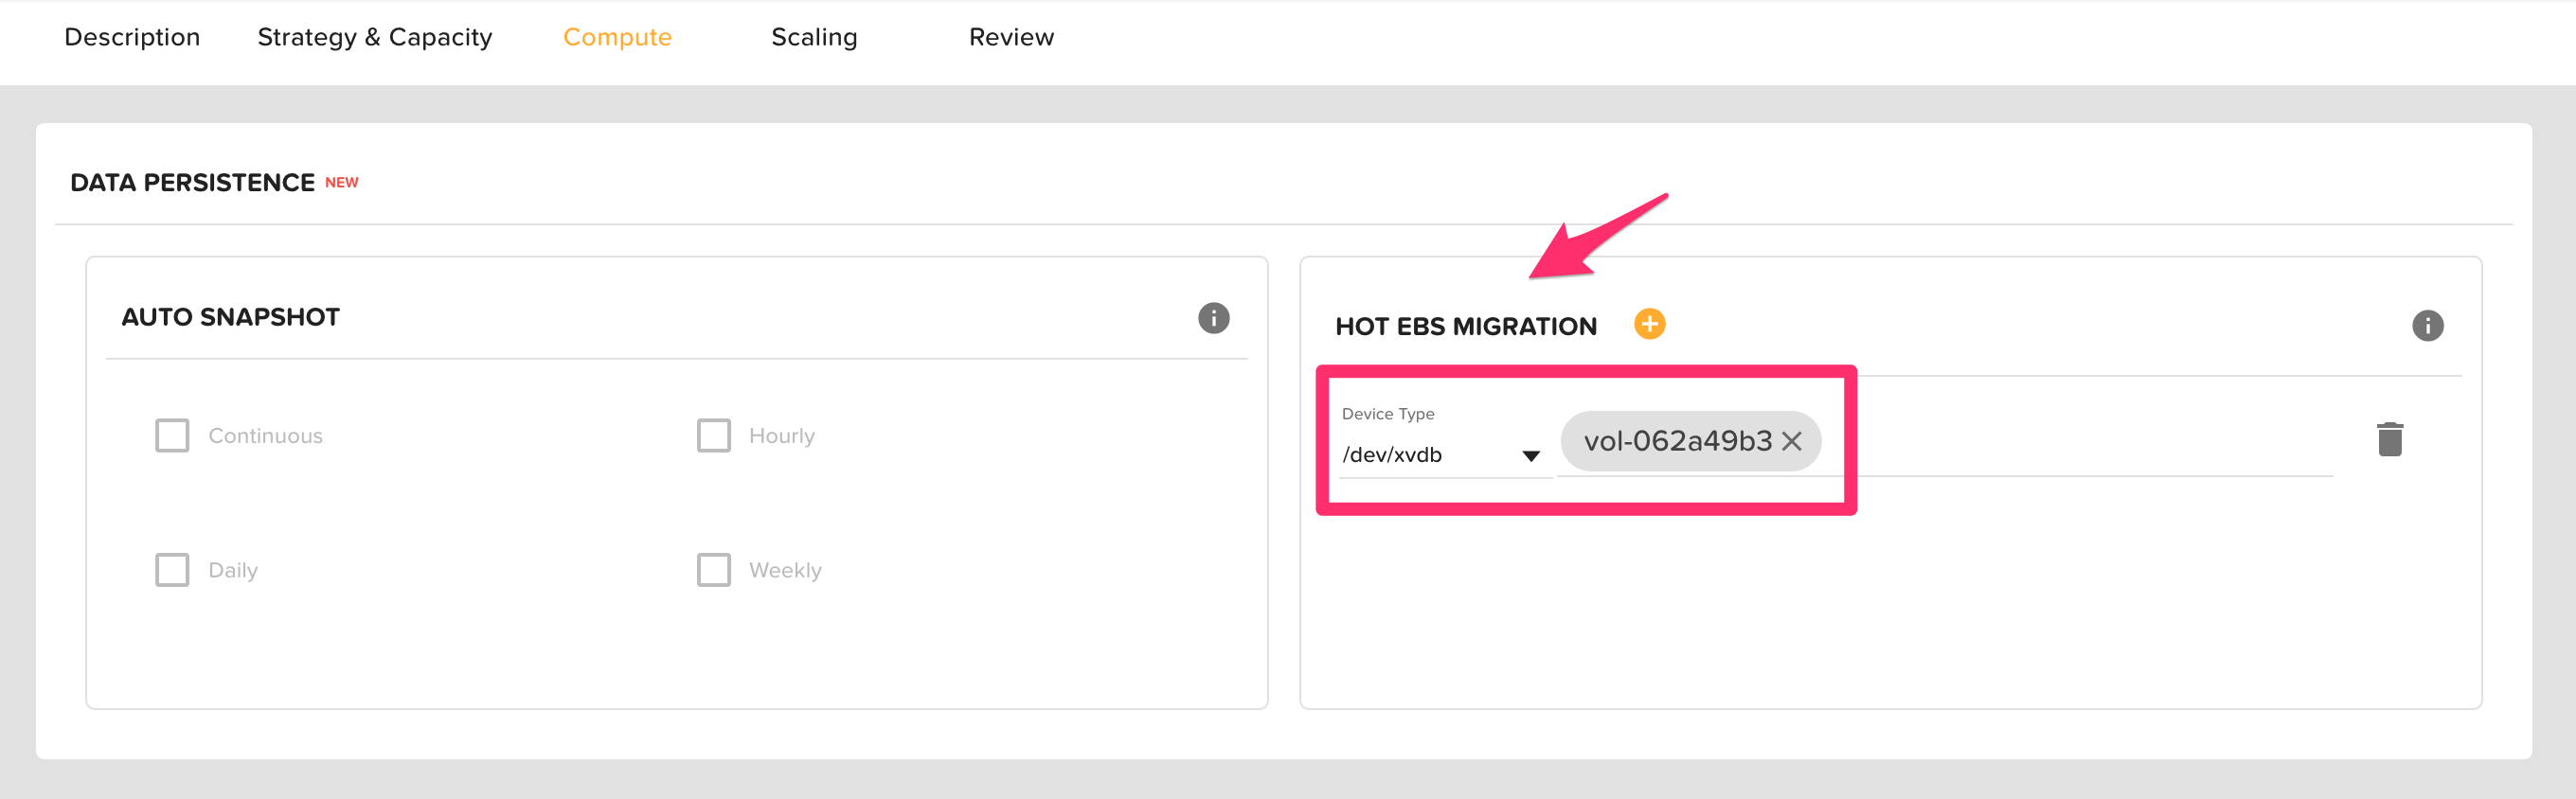Remove the vol-062a49b3 volume chip

point(1791,441)
